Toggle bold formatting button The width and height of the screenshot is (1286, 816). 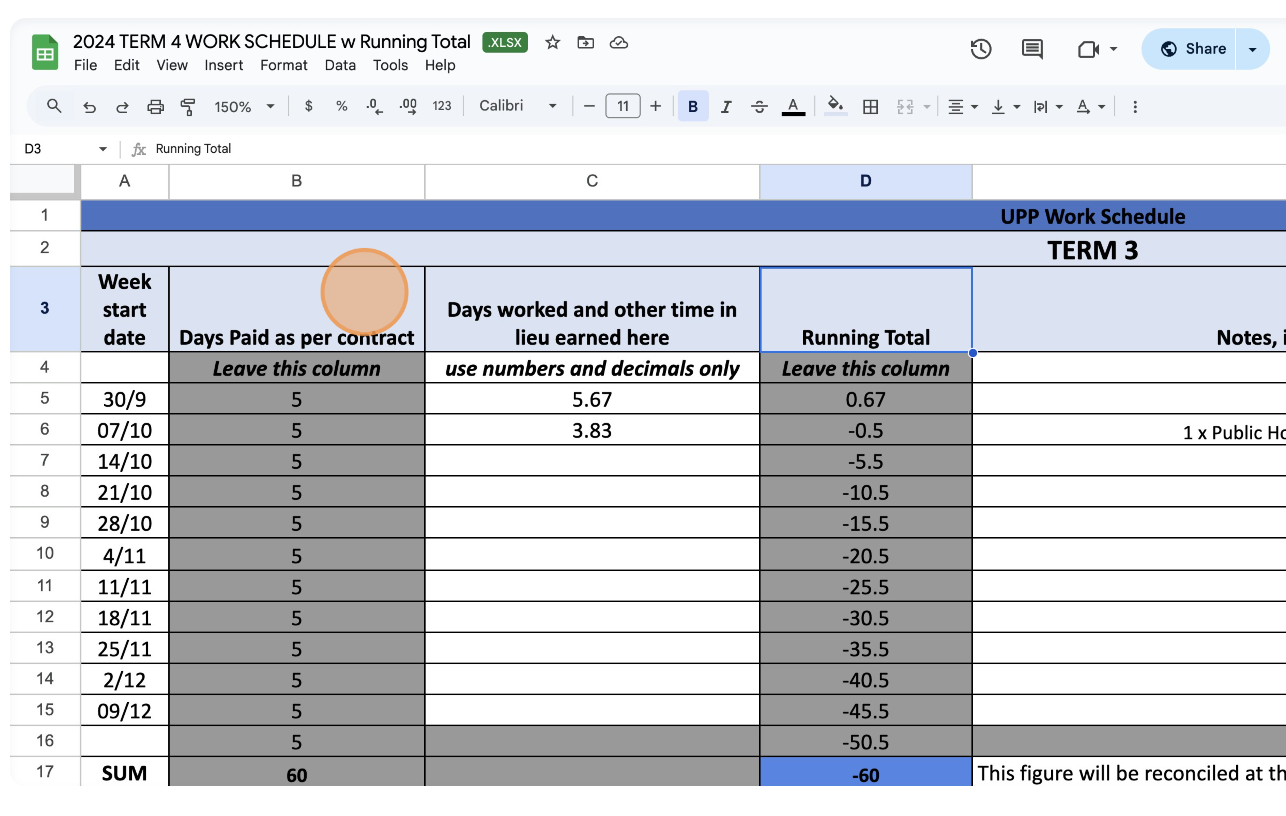tap(693, 106)
